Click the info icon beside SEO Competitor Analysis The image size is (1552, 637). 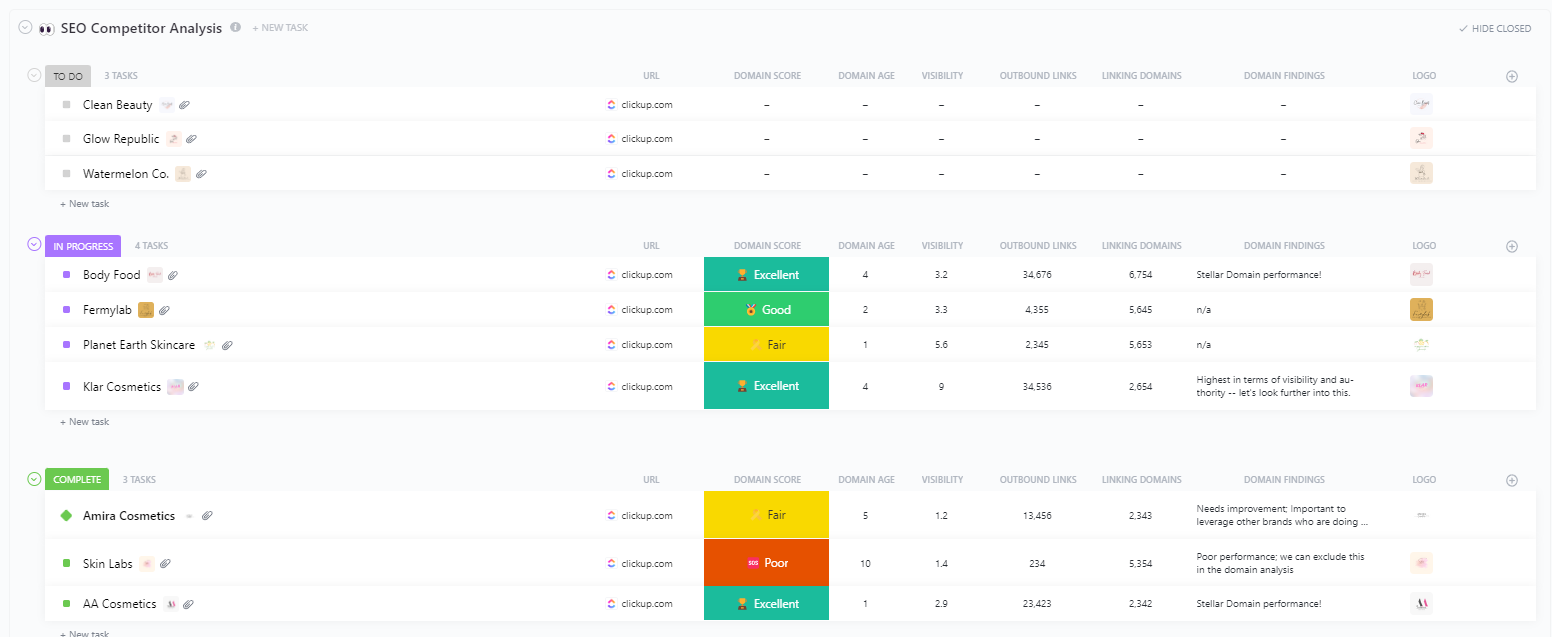point(236,28)
